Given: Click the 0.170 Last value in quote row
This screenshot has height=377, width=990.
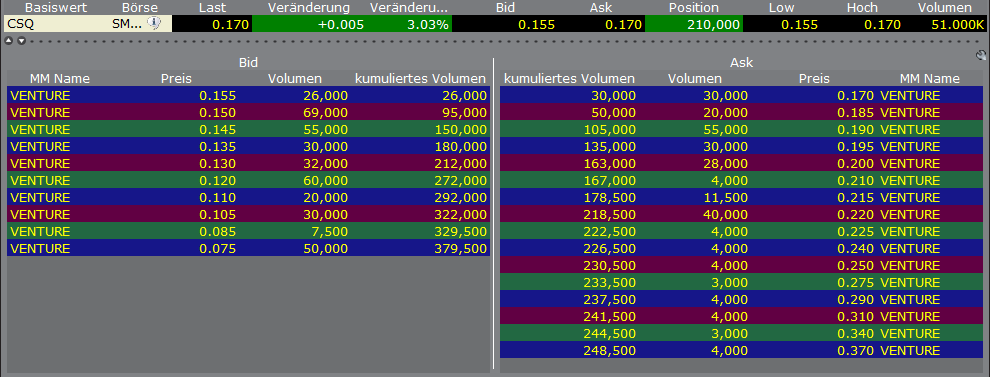Looking at the screenshot, I should [230, 25].
